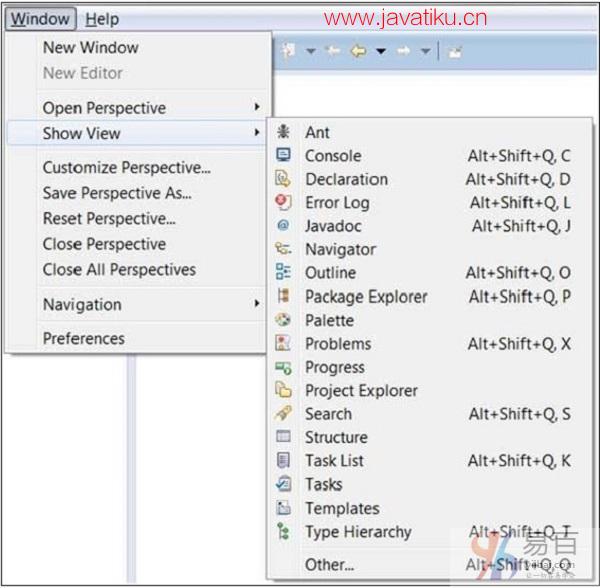The image size is (600, 588).
Task: Select Problems view entry
Action: coord(429,344)
